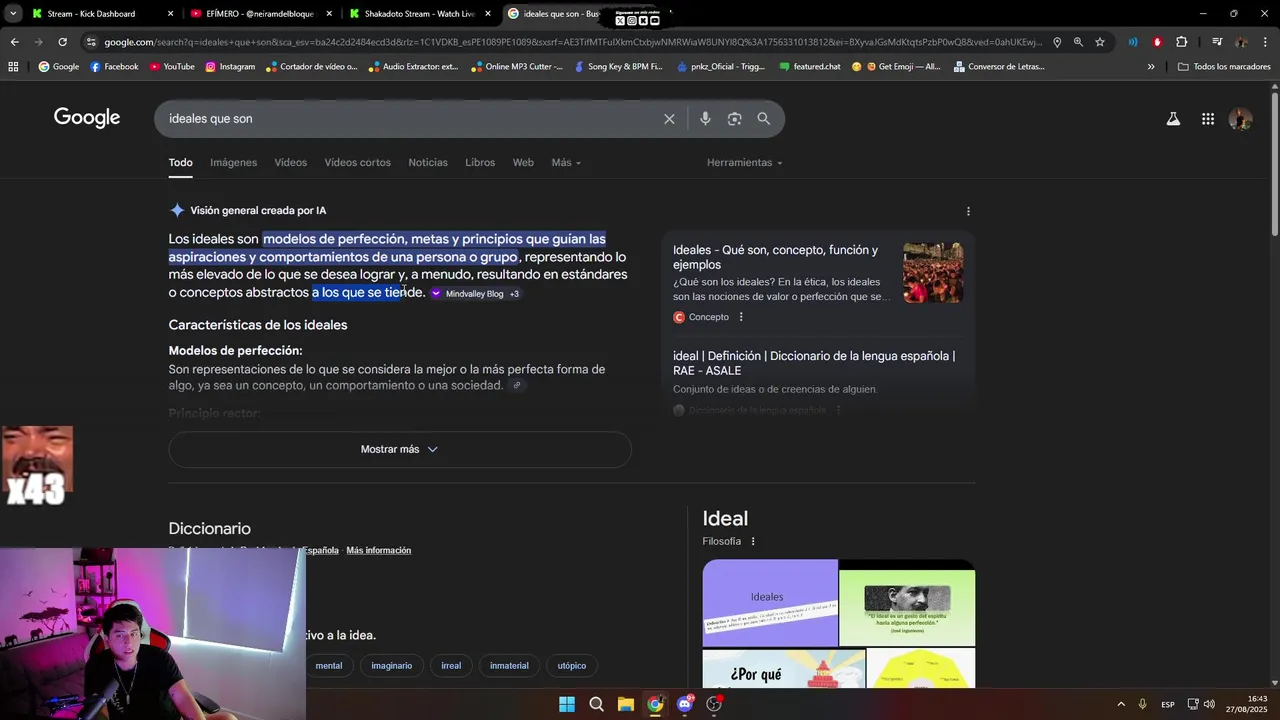The height and width of the screenshot is (720, 1280).
Task: Open the Facebook bookmark
Action: point(114,67)
